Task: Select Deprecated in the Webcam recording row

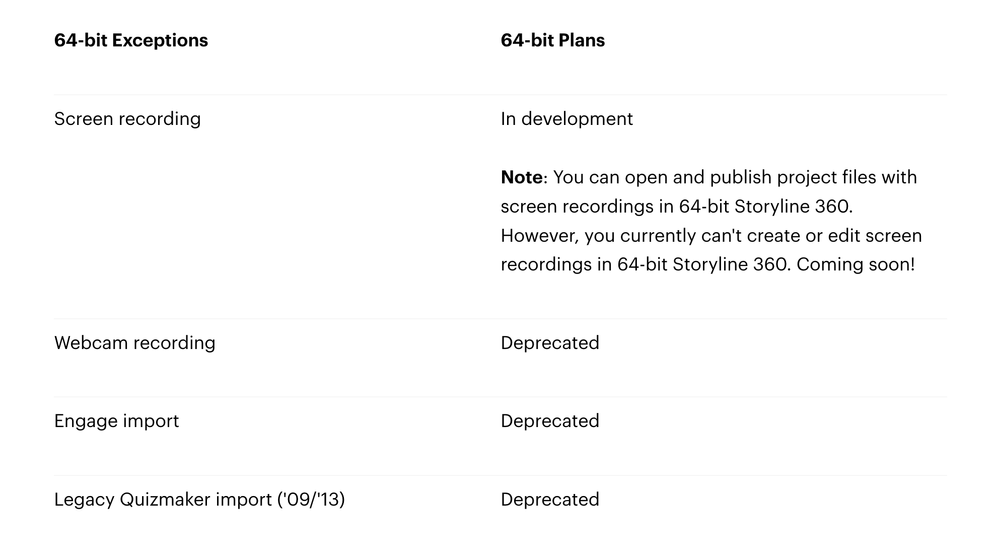Action: click(x=549, y=343)
